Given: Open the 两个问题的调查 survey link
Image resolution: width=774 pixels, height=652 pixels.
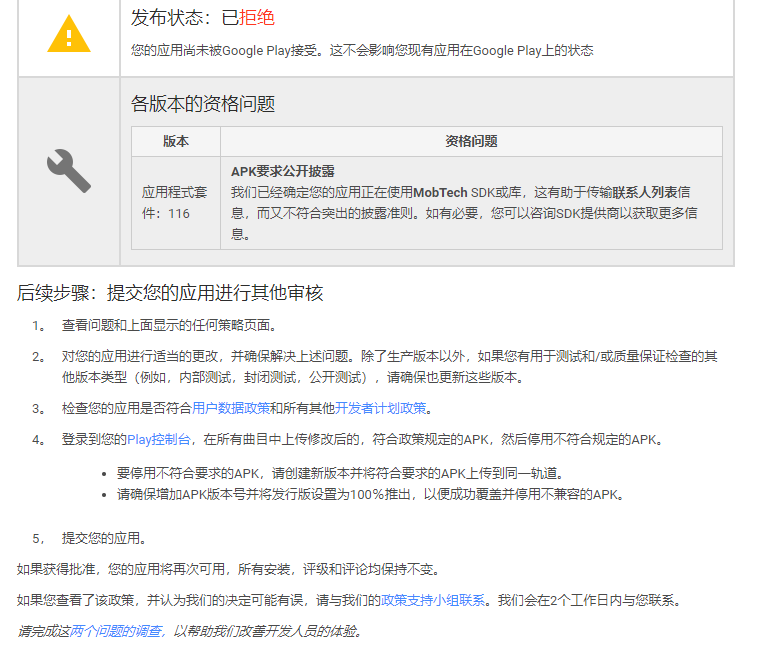Looking at the screenshot, I should [116, 631].
